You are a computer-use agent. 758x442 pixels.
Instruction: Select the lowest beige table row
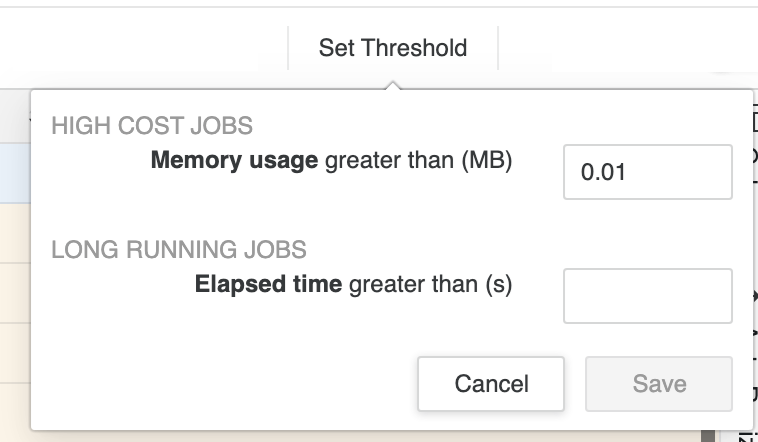click(x=14, y=410)
